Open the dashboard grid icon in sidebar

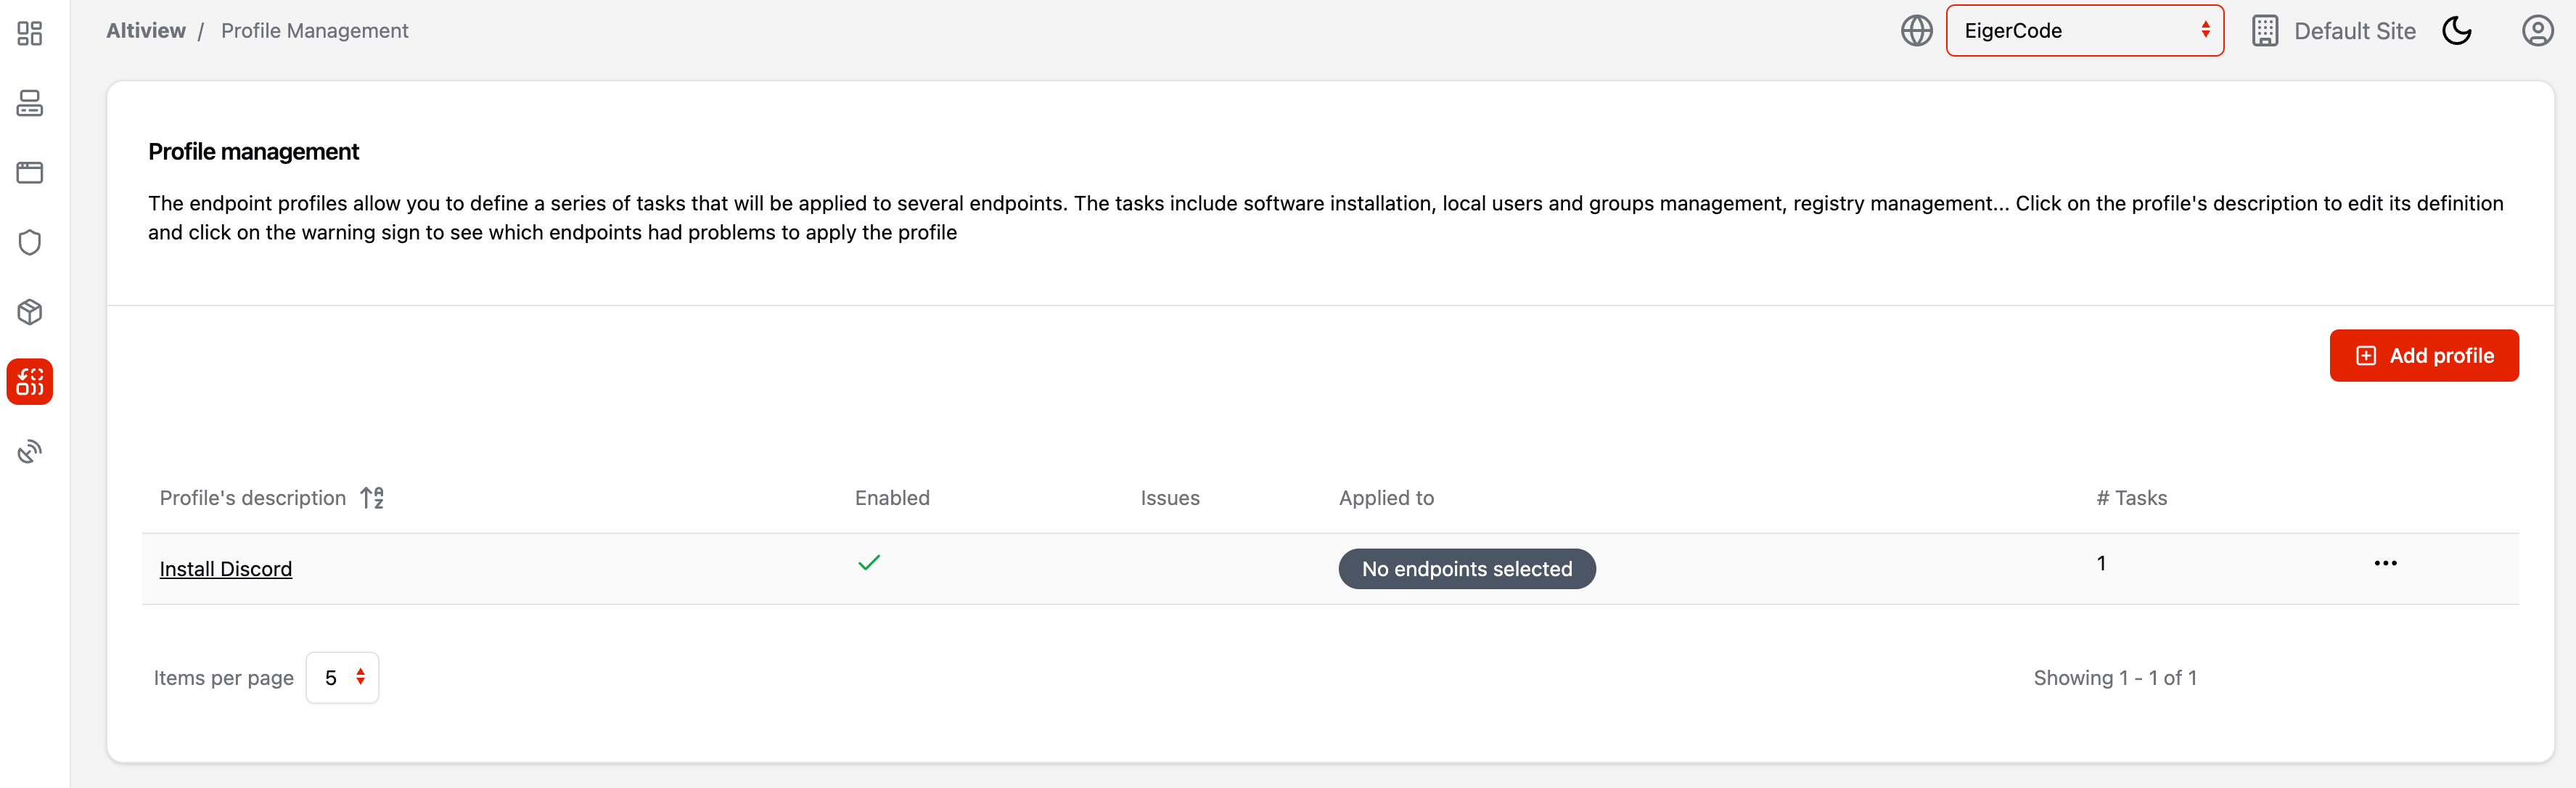[x=30, y=33]
